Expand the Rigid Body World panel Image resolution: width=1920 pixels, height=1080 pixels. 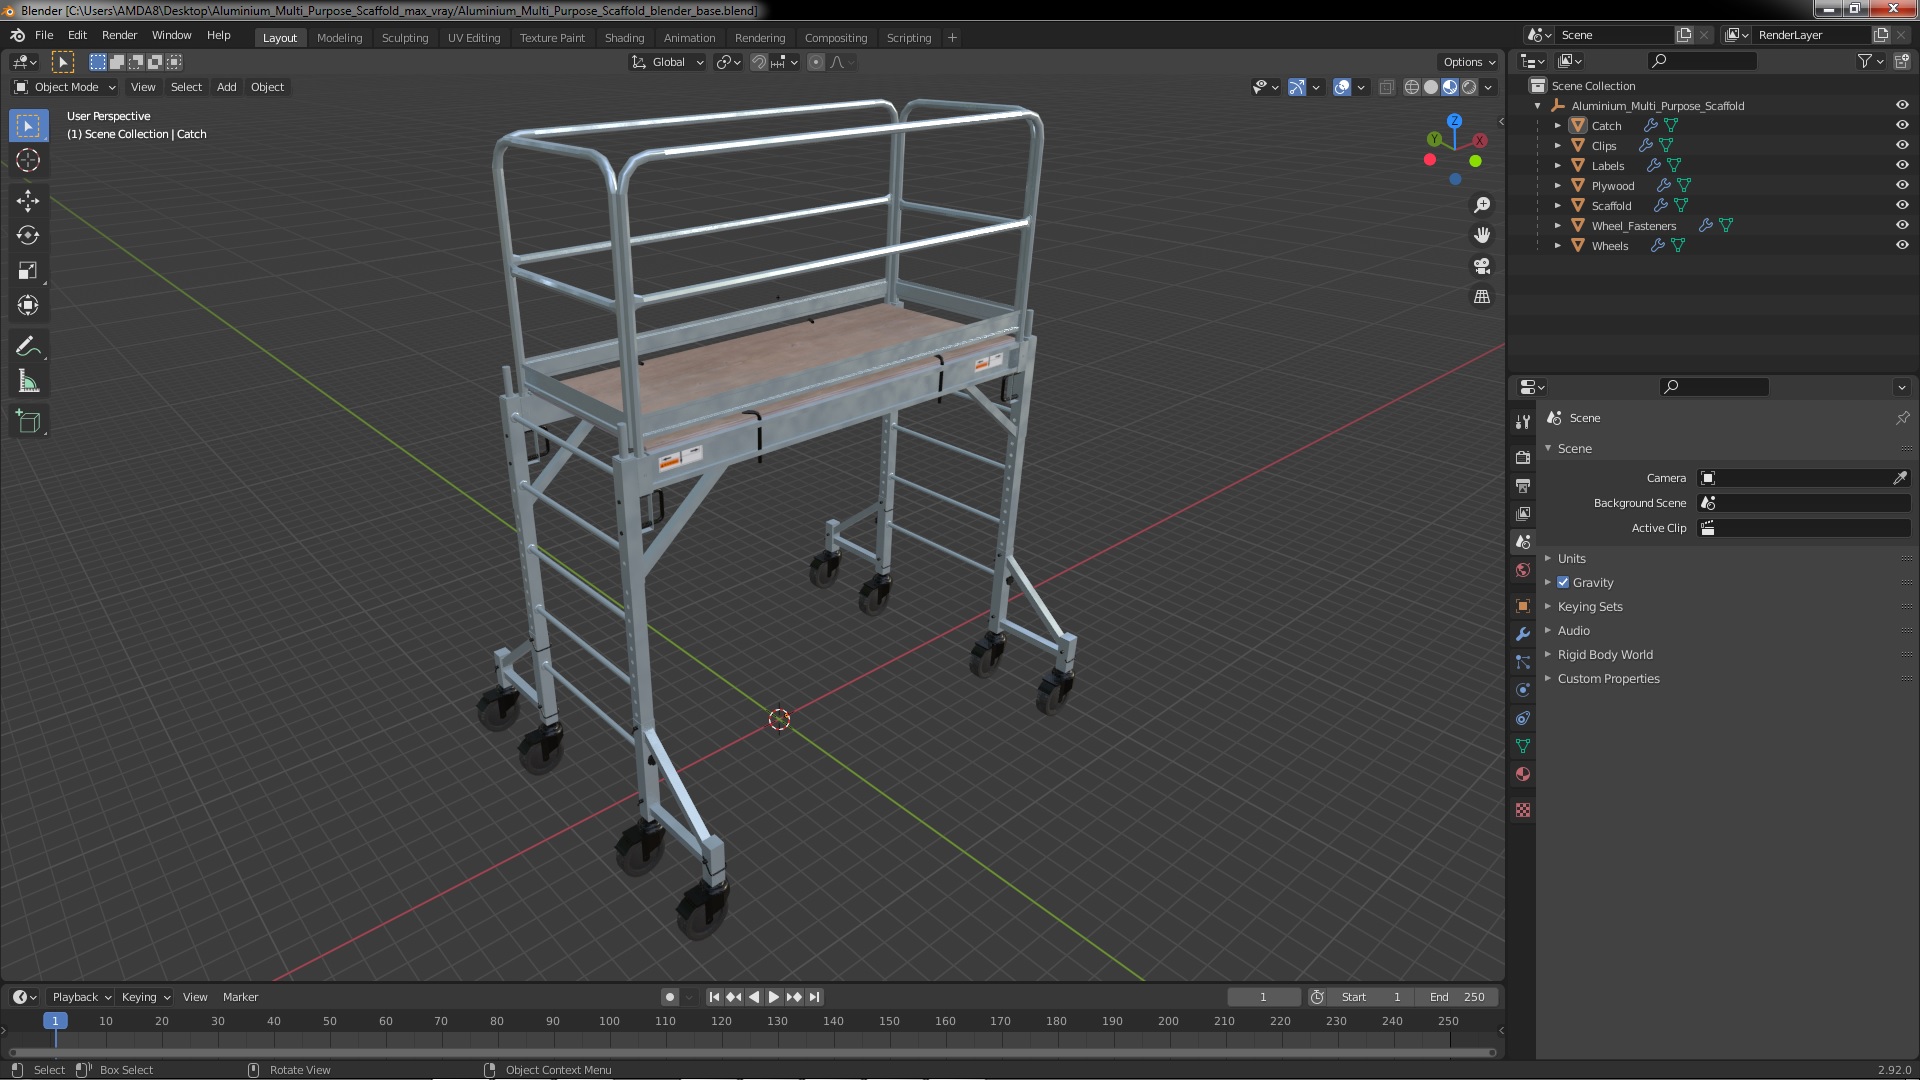(1605, 654)
